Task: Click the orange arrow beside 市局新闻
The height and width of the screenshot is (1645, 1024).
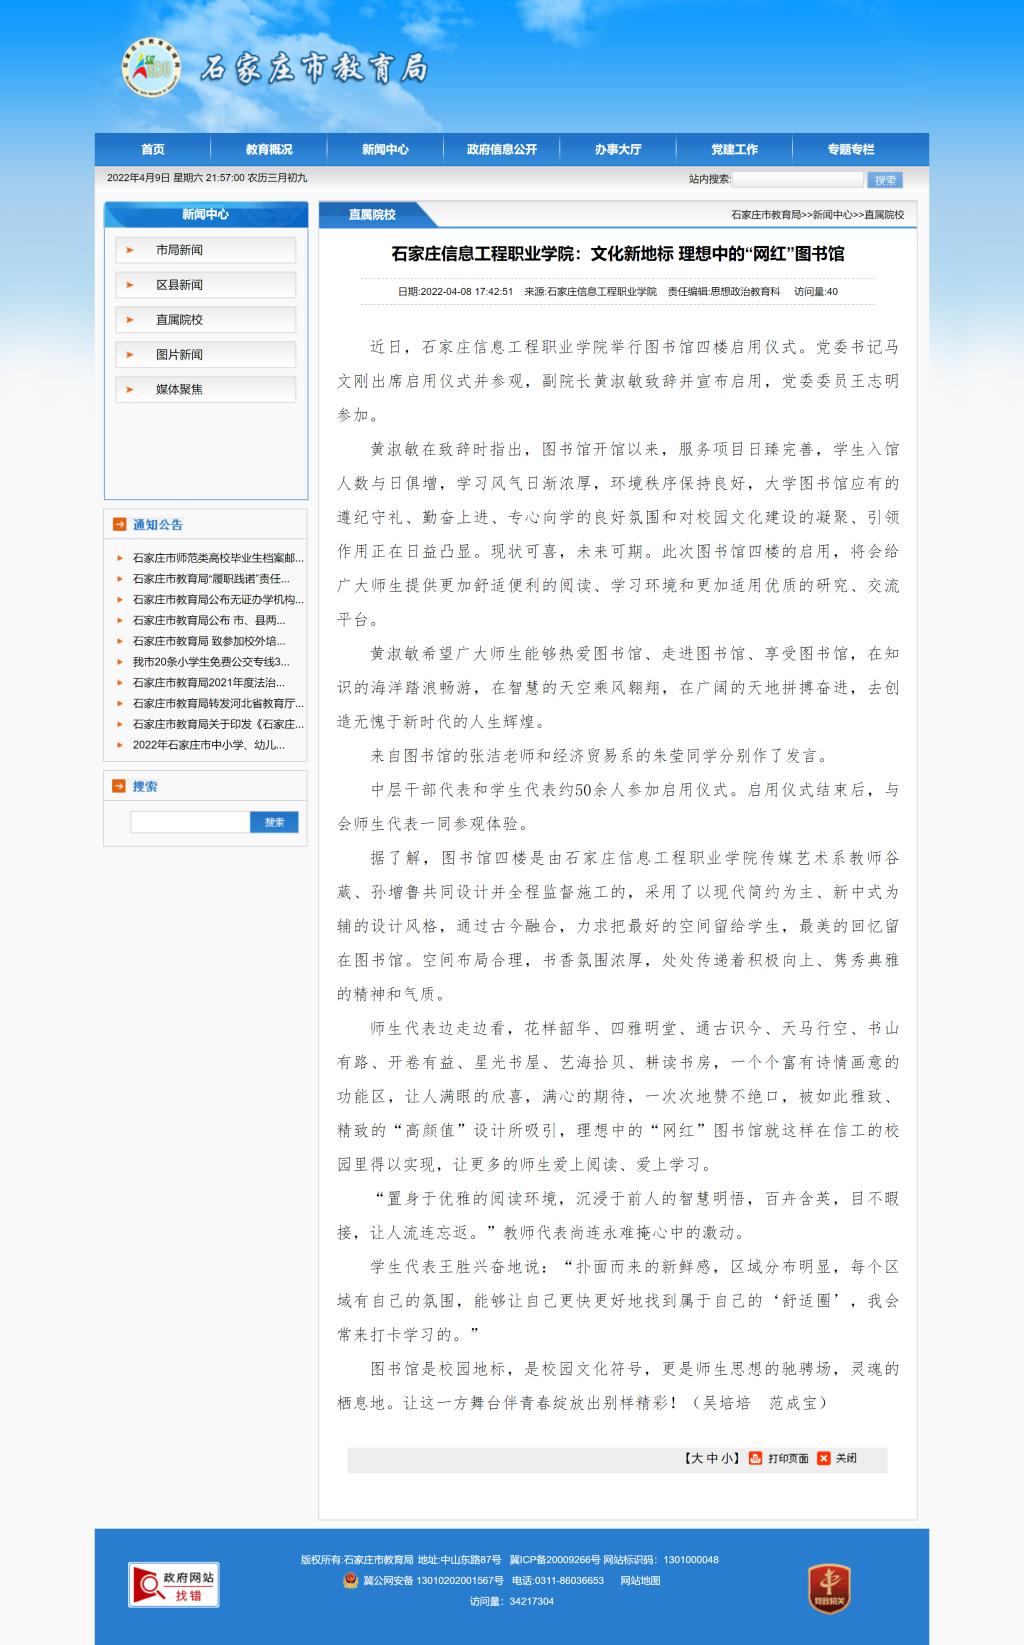Action: (x=130, y=250)
